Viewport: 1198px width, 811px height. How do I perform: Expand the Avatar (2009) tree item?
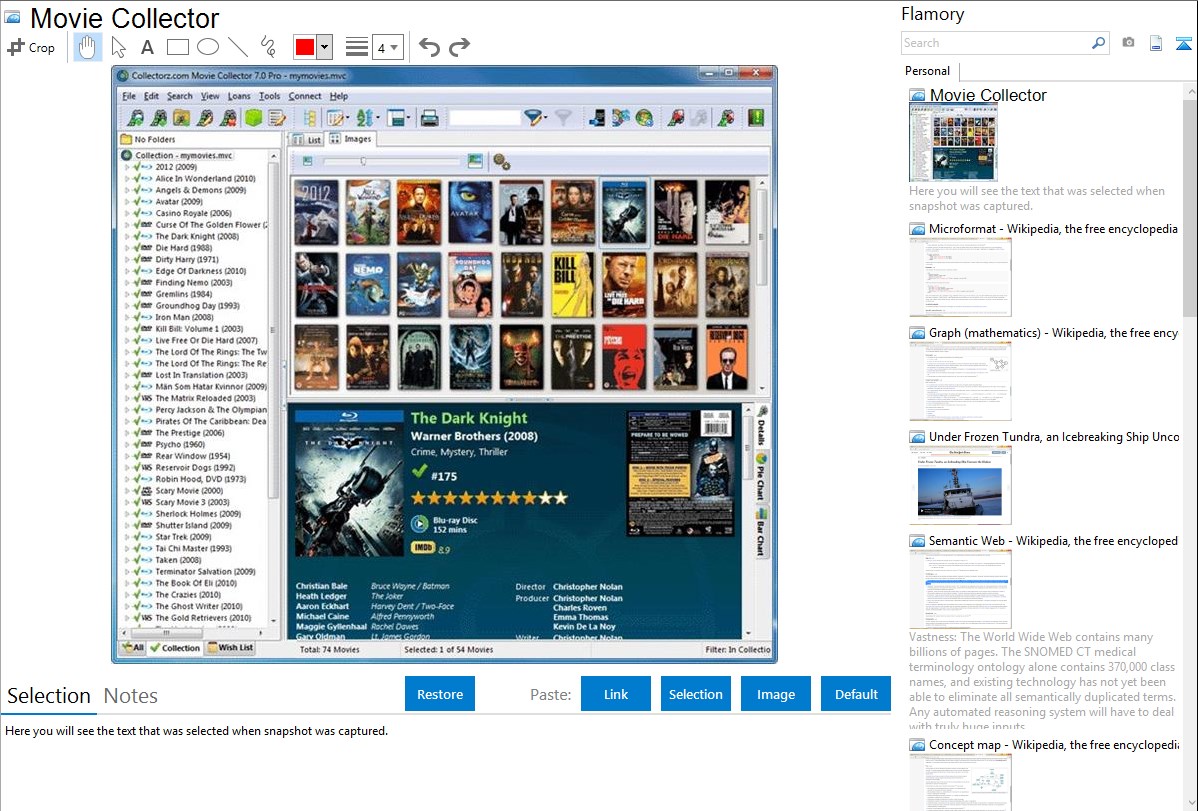(127, 202)
